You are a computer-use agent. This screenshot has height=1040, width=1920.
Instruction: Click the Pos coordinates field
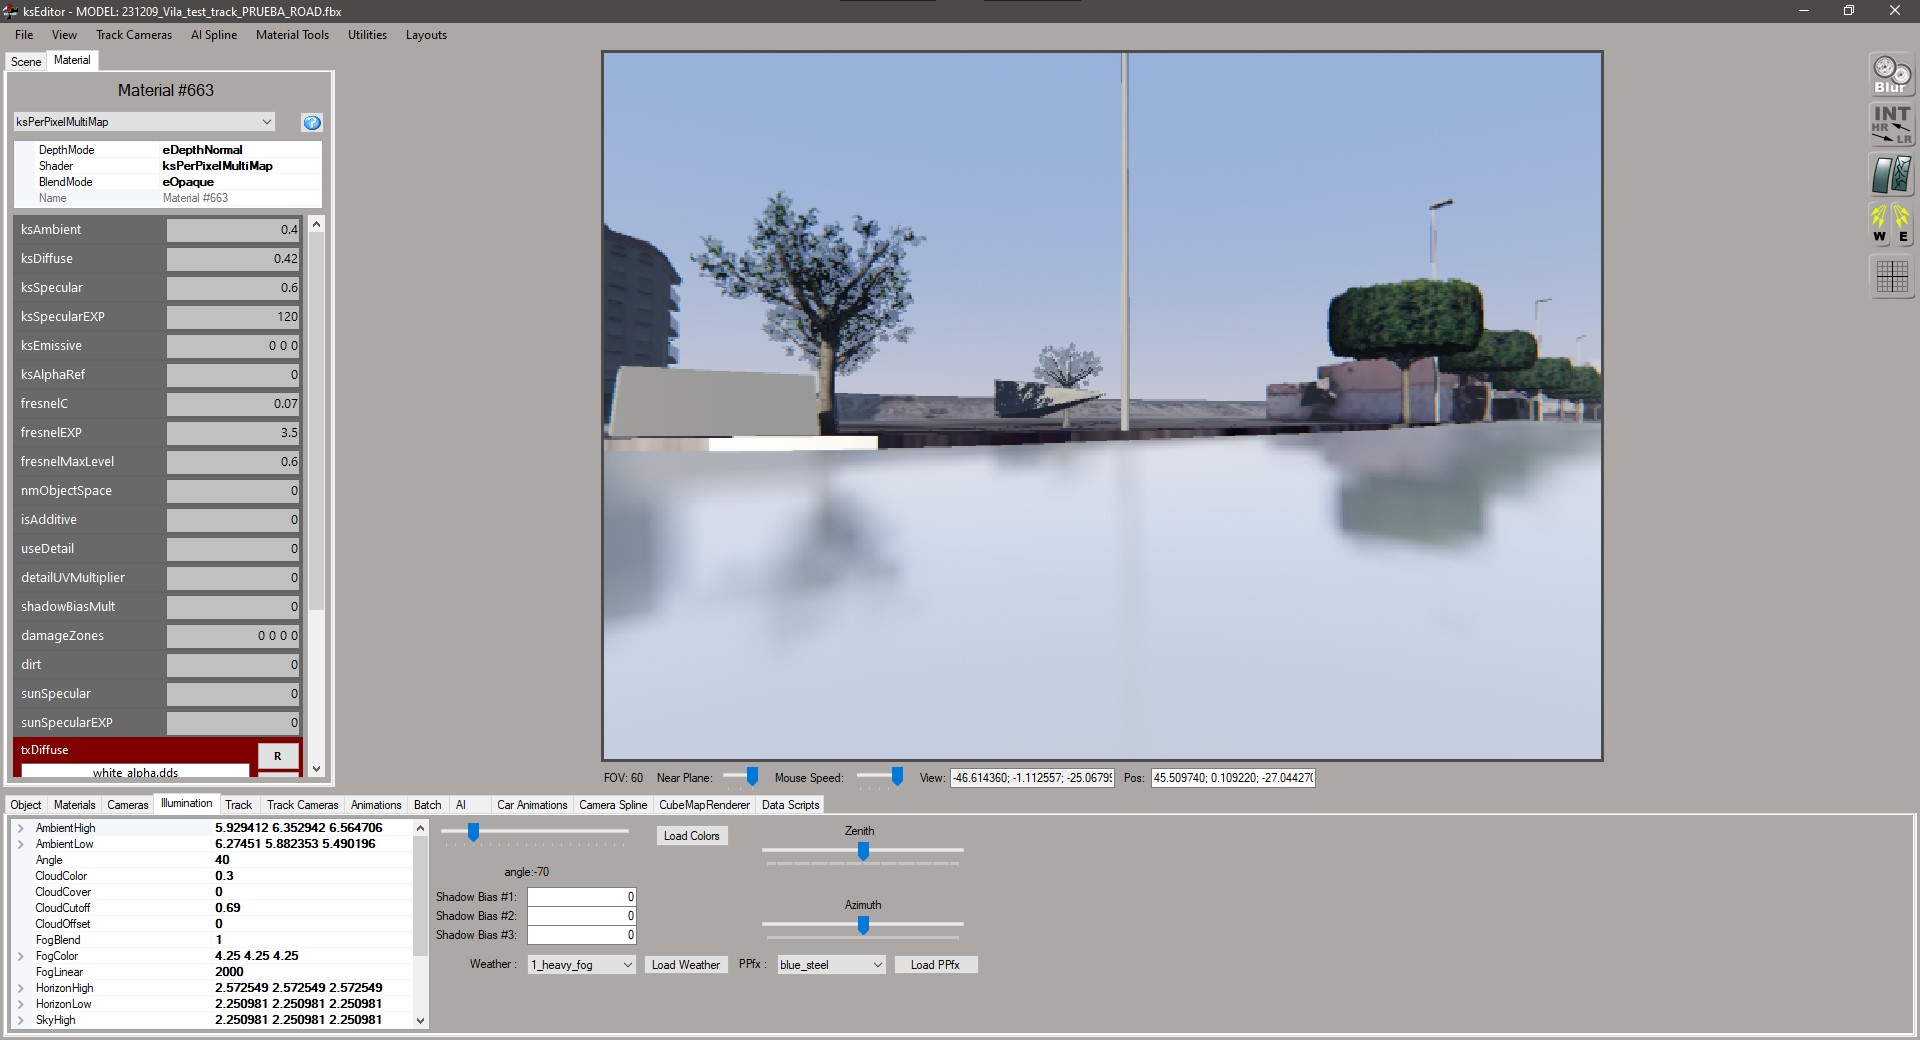pyautogui.click(x=1233, y=778)
